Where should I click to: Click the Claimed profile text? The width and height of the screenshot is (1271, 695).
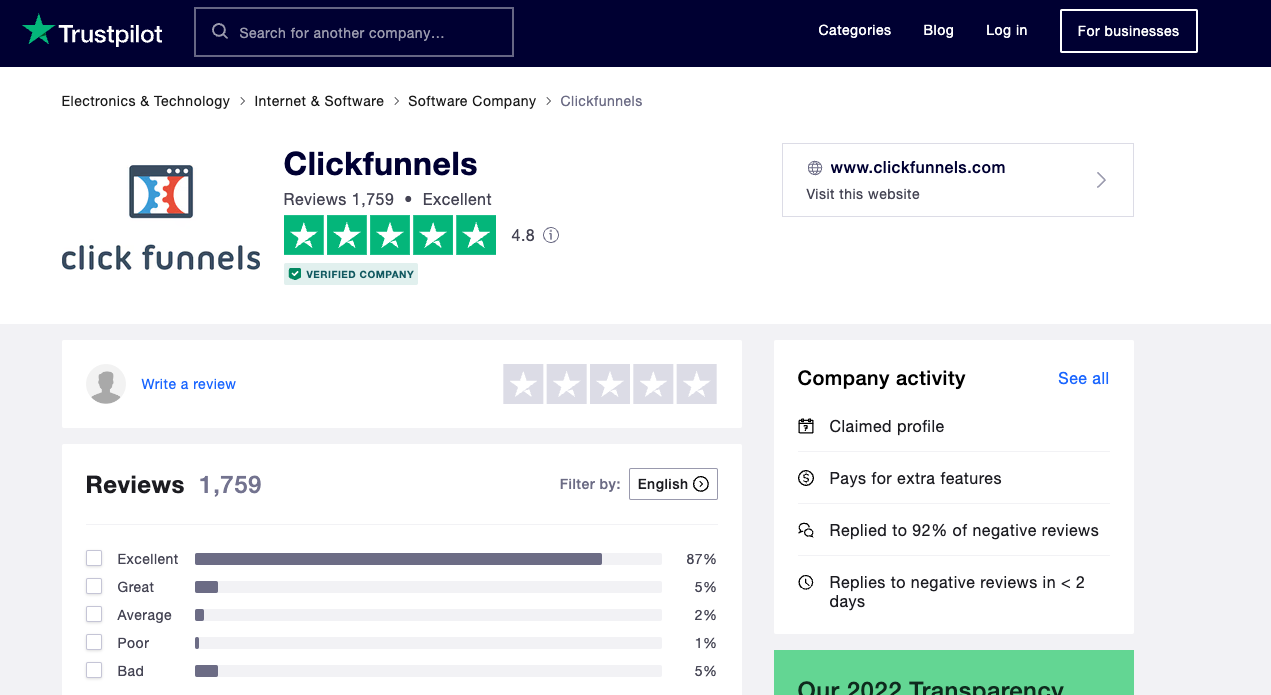point(887,426)
